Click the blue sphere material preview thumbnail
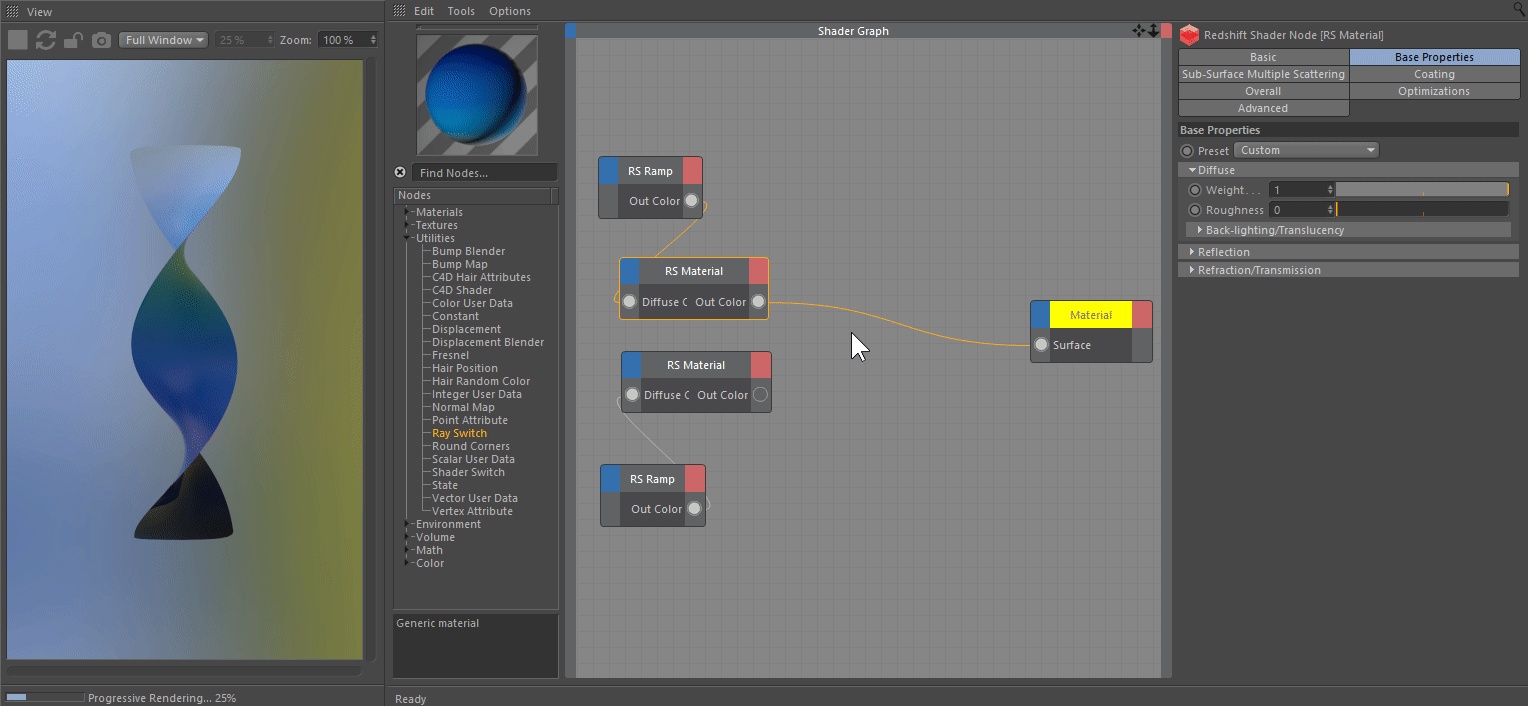 click(477, 95)
